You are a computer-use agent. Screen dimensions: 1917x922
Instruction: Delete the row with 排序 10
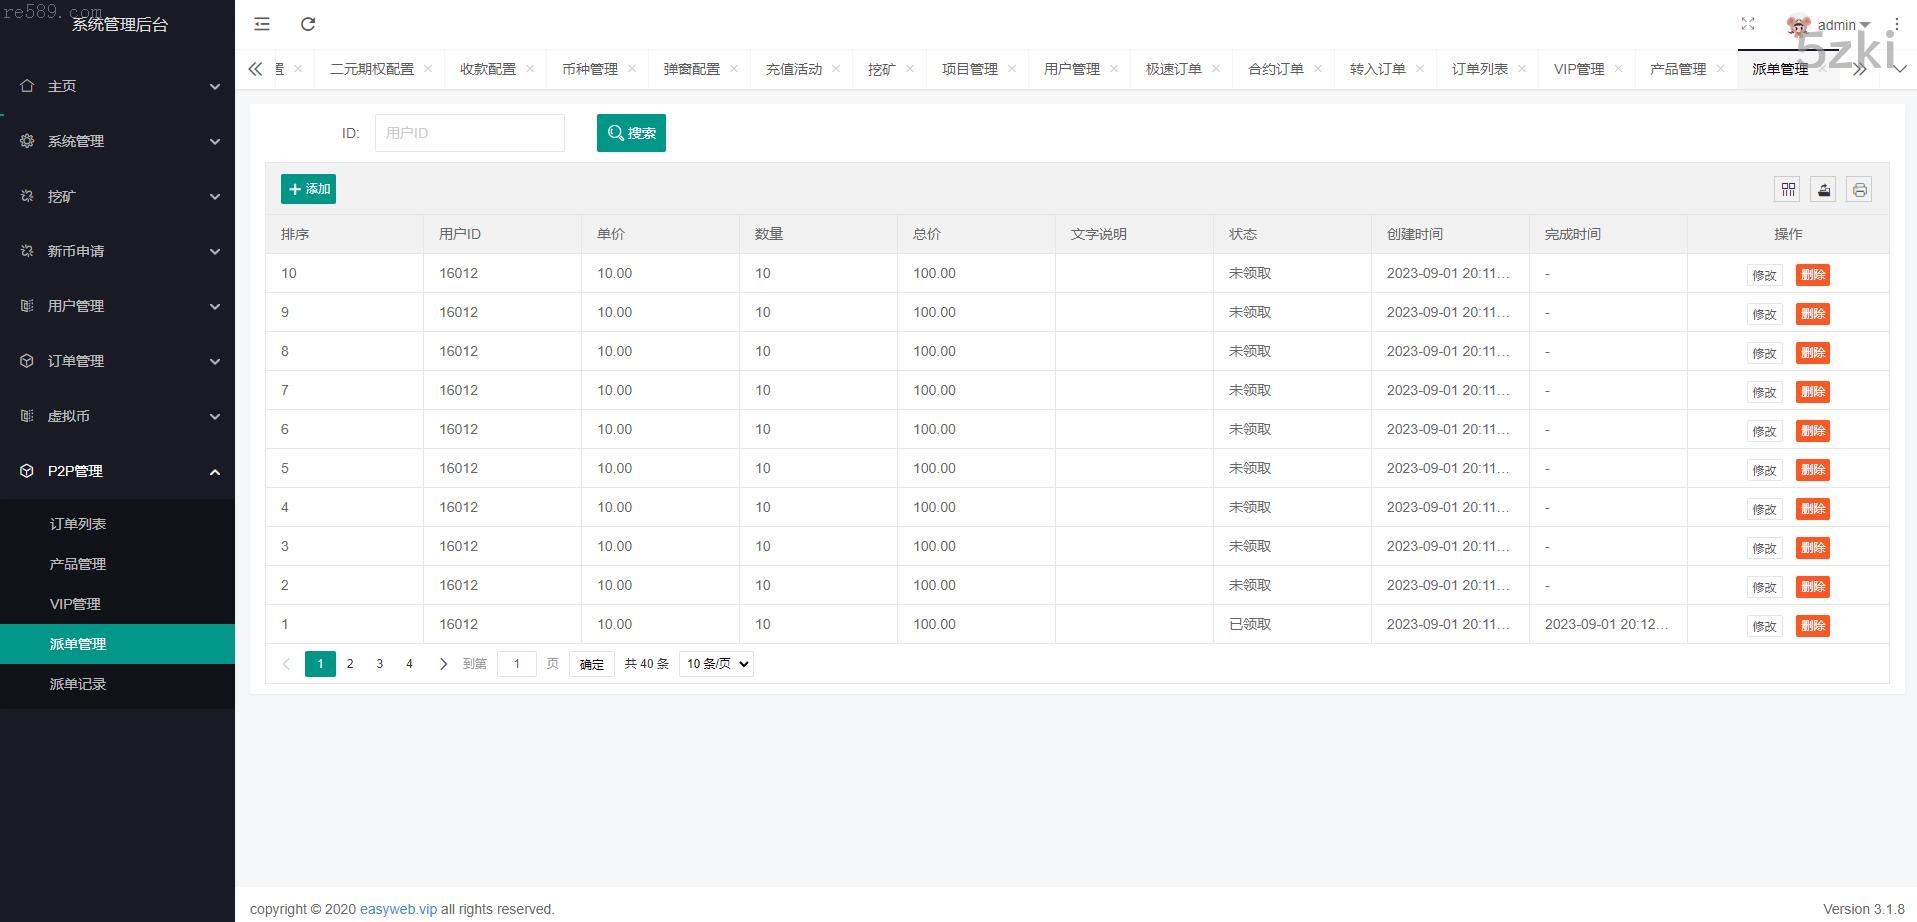click(1812, 275)
